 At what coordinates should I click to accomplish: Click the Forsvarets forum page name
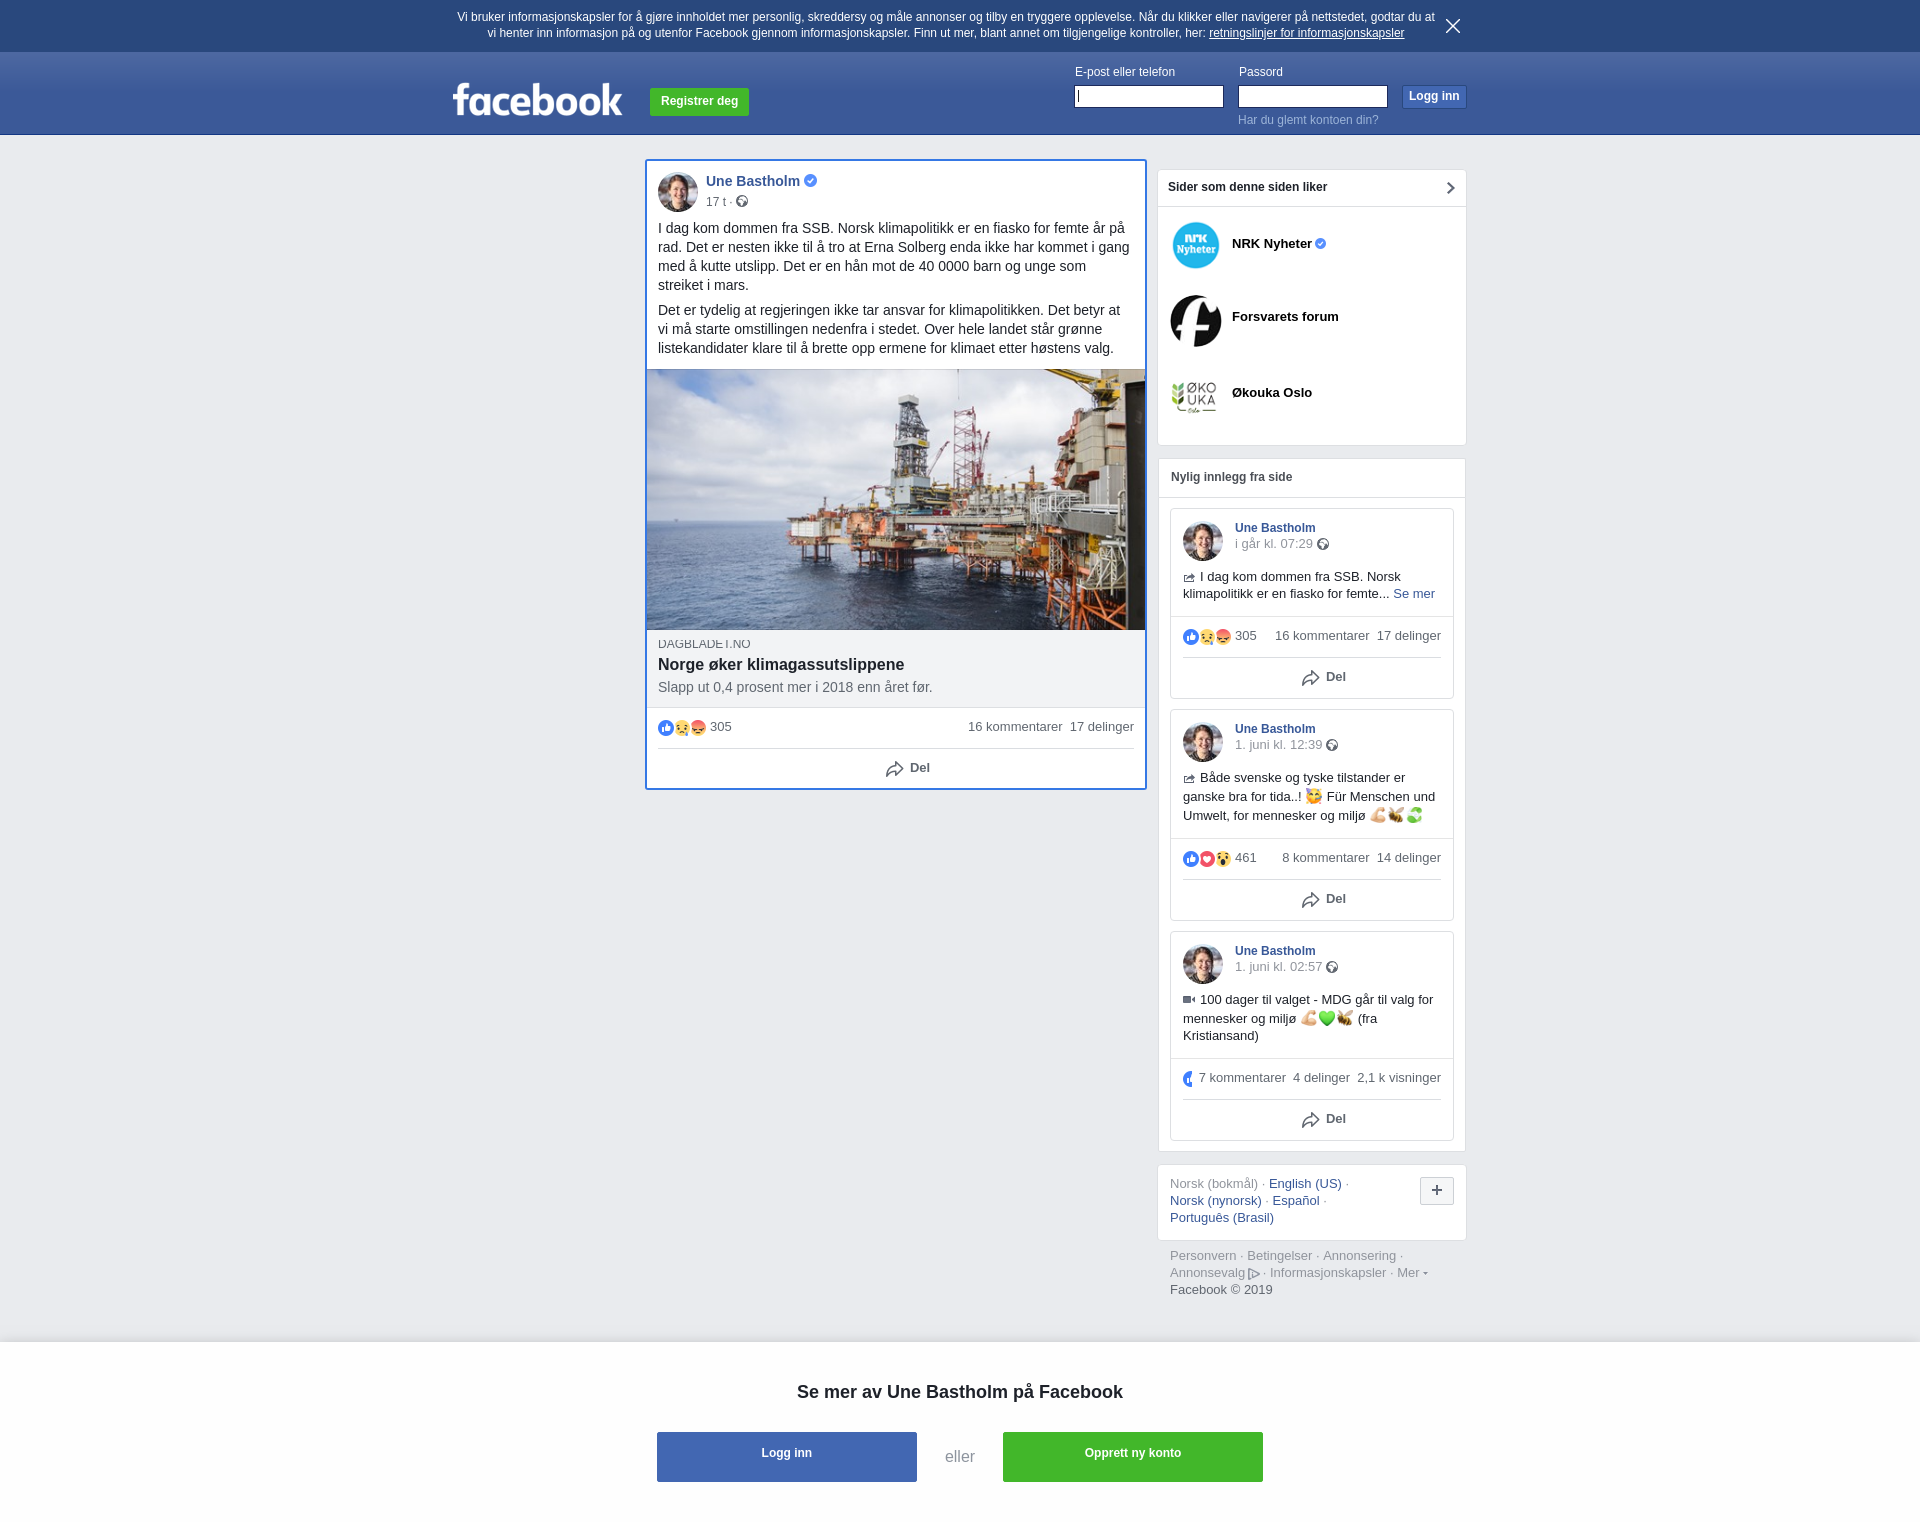(x=1285, y=317)
